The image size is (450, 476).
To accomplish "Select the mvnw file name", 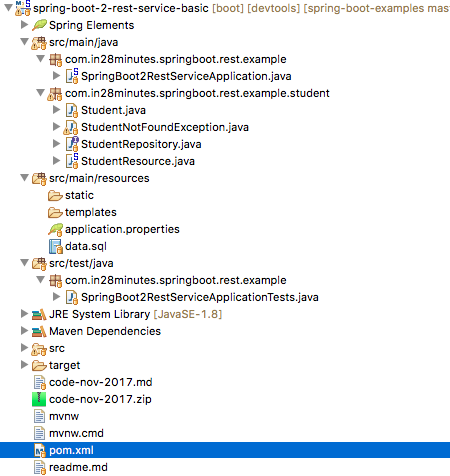I will click(x=64, y=417).
